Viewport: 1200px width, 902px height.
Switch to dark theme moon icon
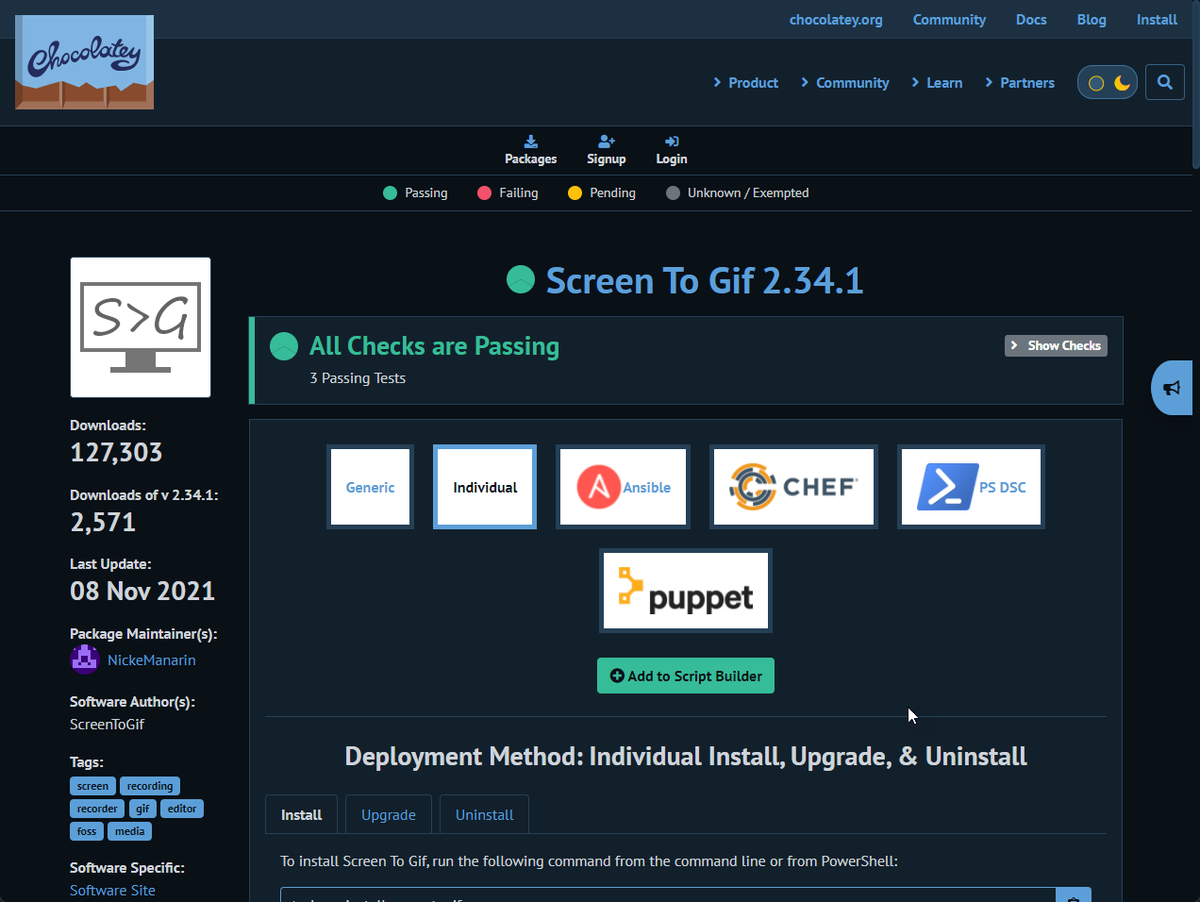(x=1122, y=83)
